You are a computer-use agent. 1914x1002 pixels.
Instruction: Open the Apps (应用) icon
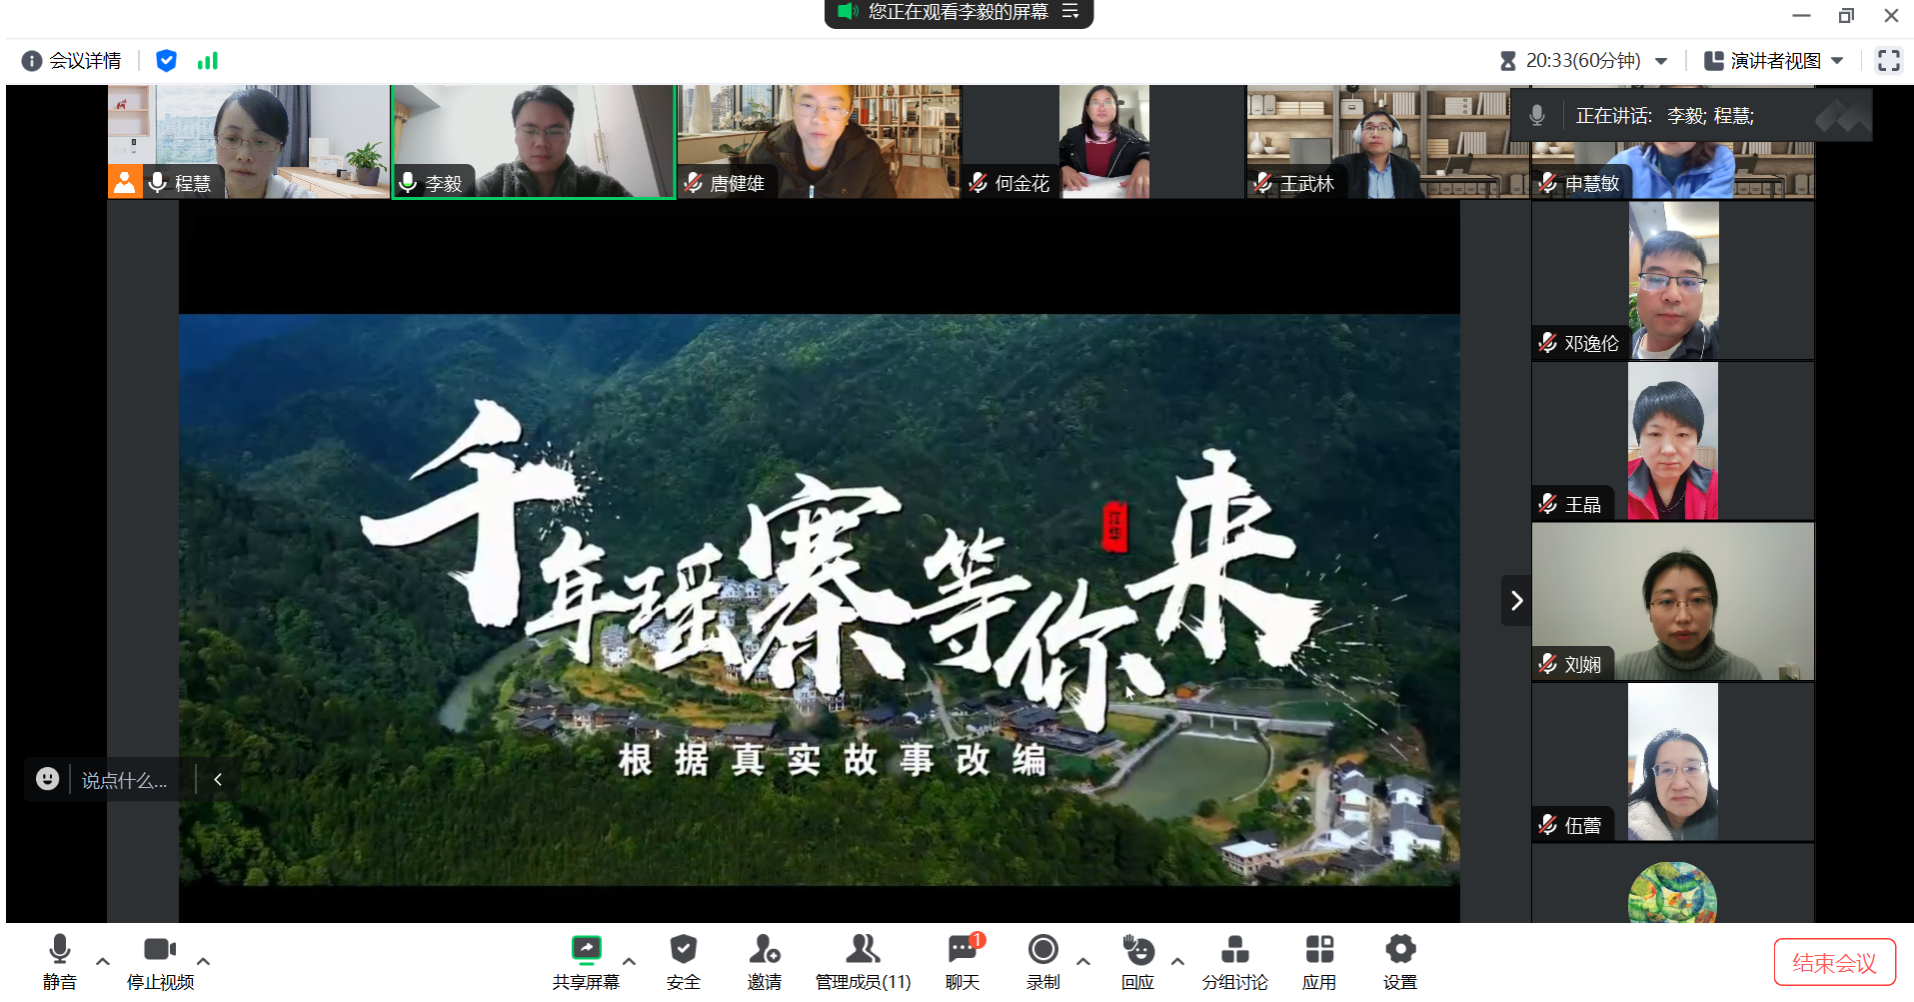click(1319, 950)
